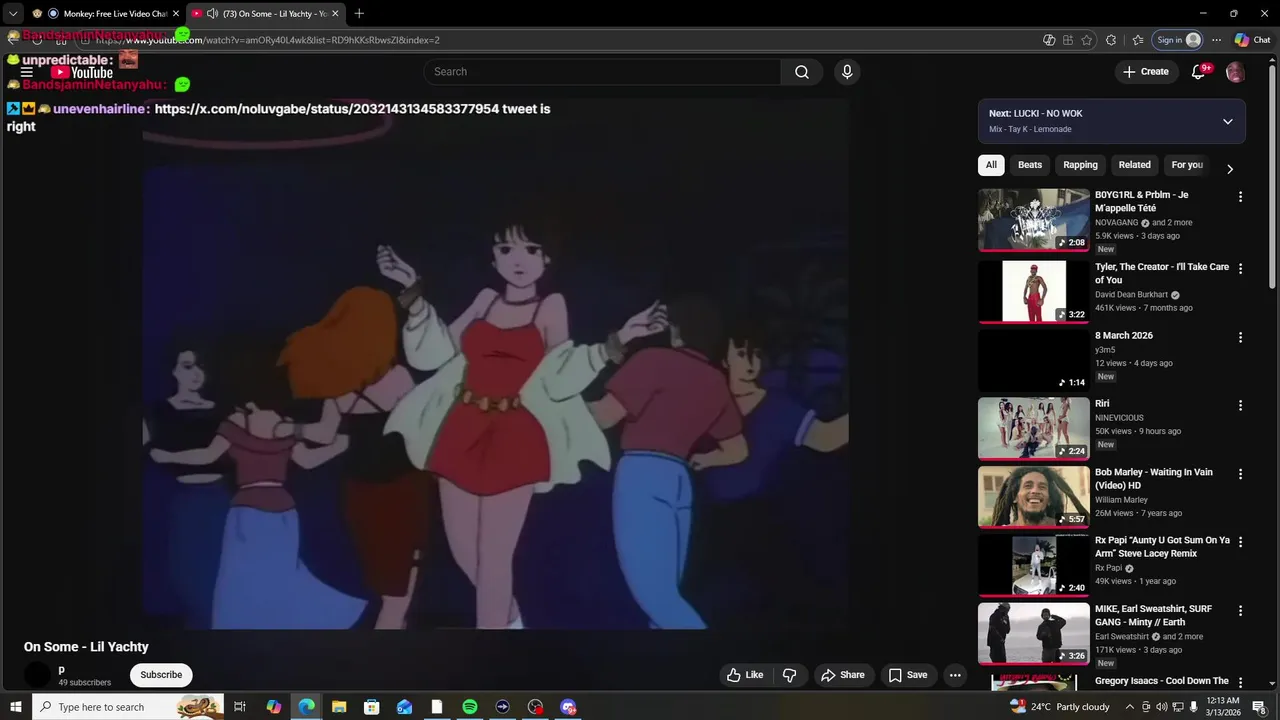Open 'Rx Papi "Aunty U Got Sum On Ya Arm"' title
Viewport: 1280px width, 720px height.
point(1162,547)
